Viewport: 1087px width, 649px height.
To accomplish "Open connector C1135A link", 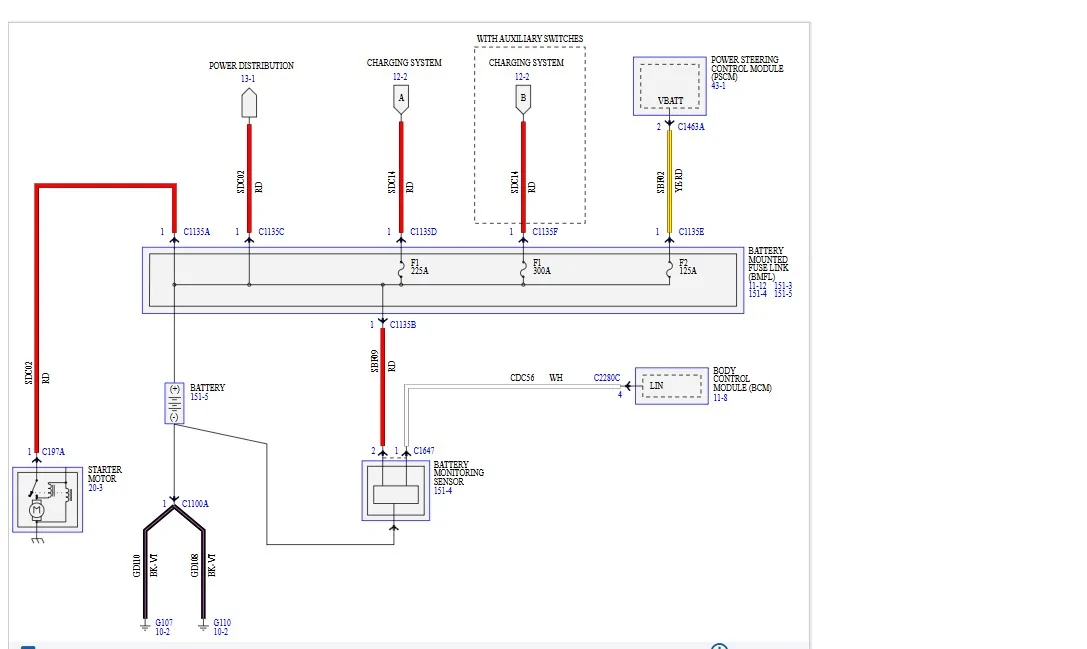I will click(196, 232).
